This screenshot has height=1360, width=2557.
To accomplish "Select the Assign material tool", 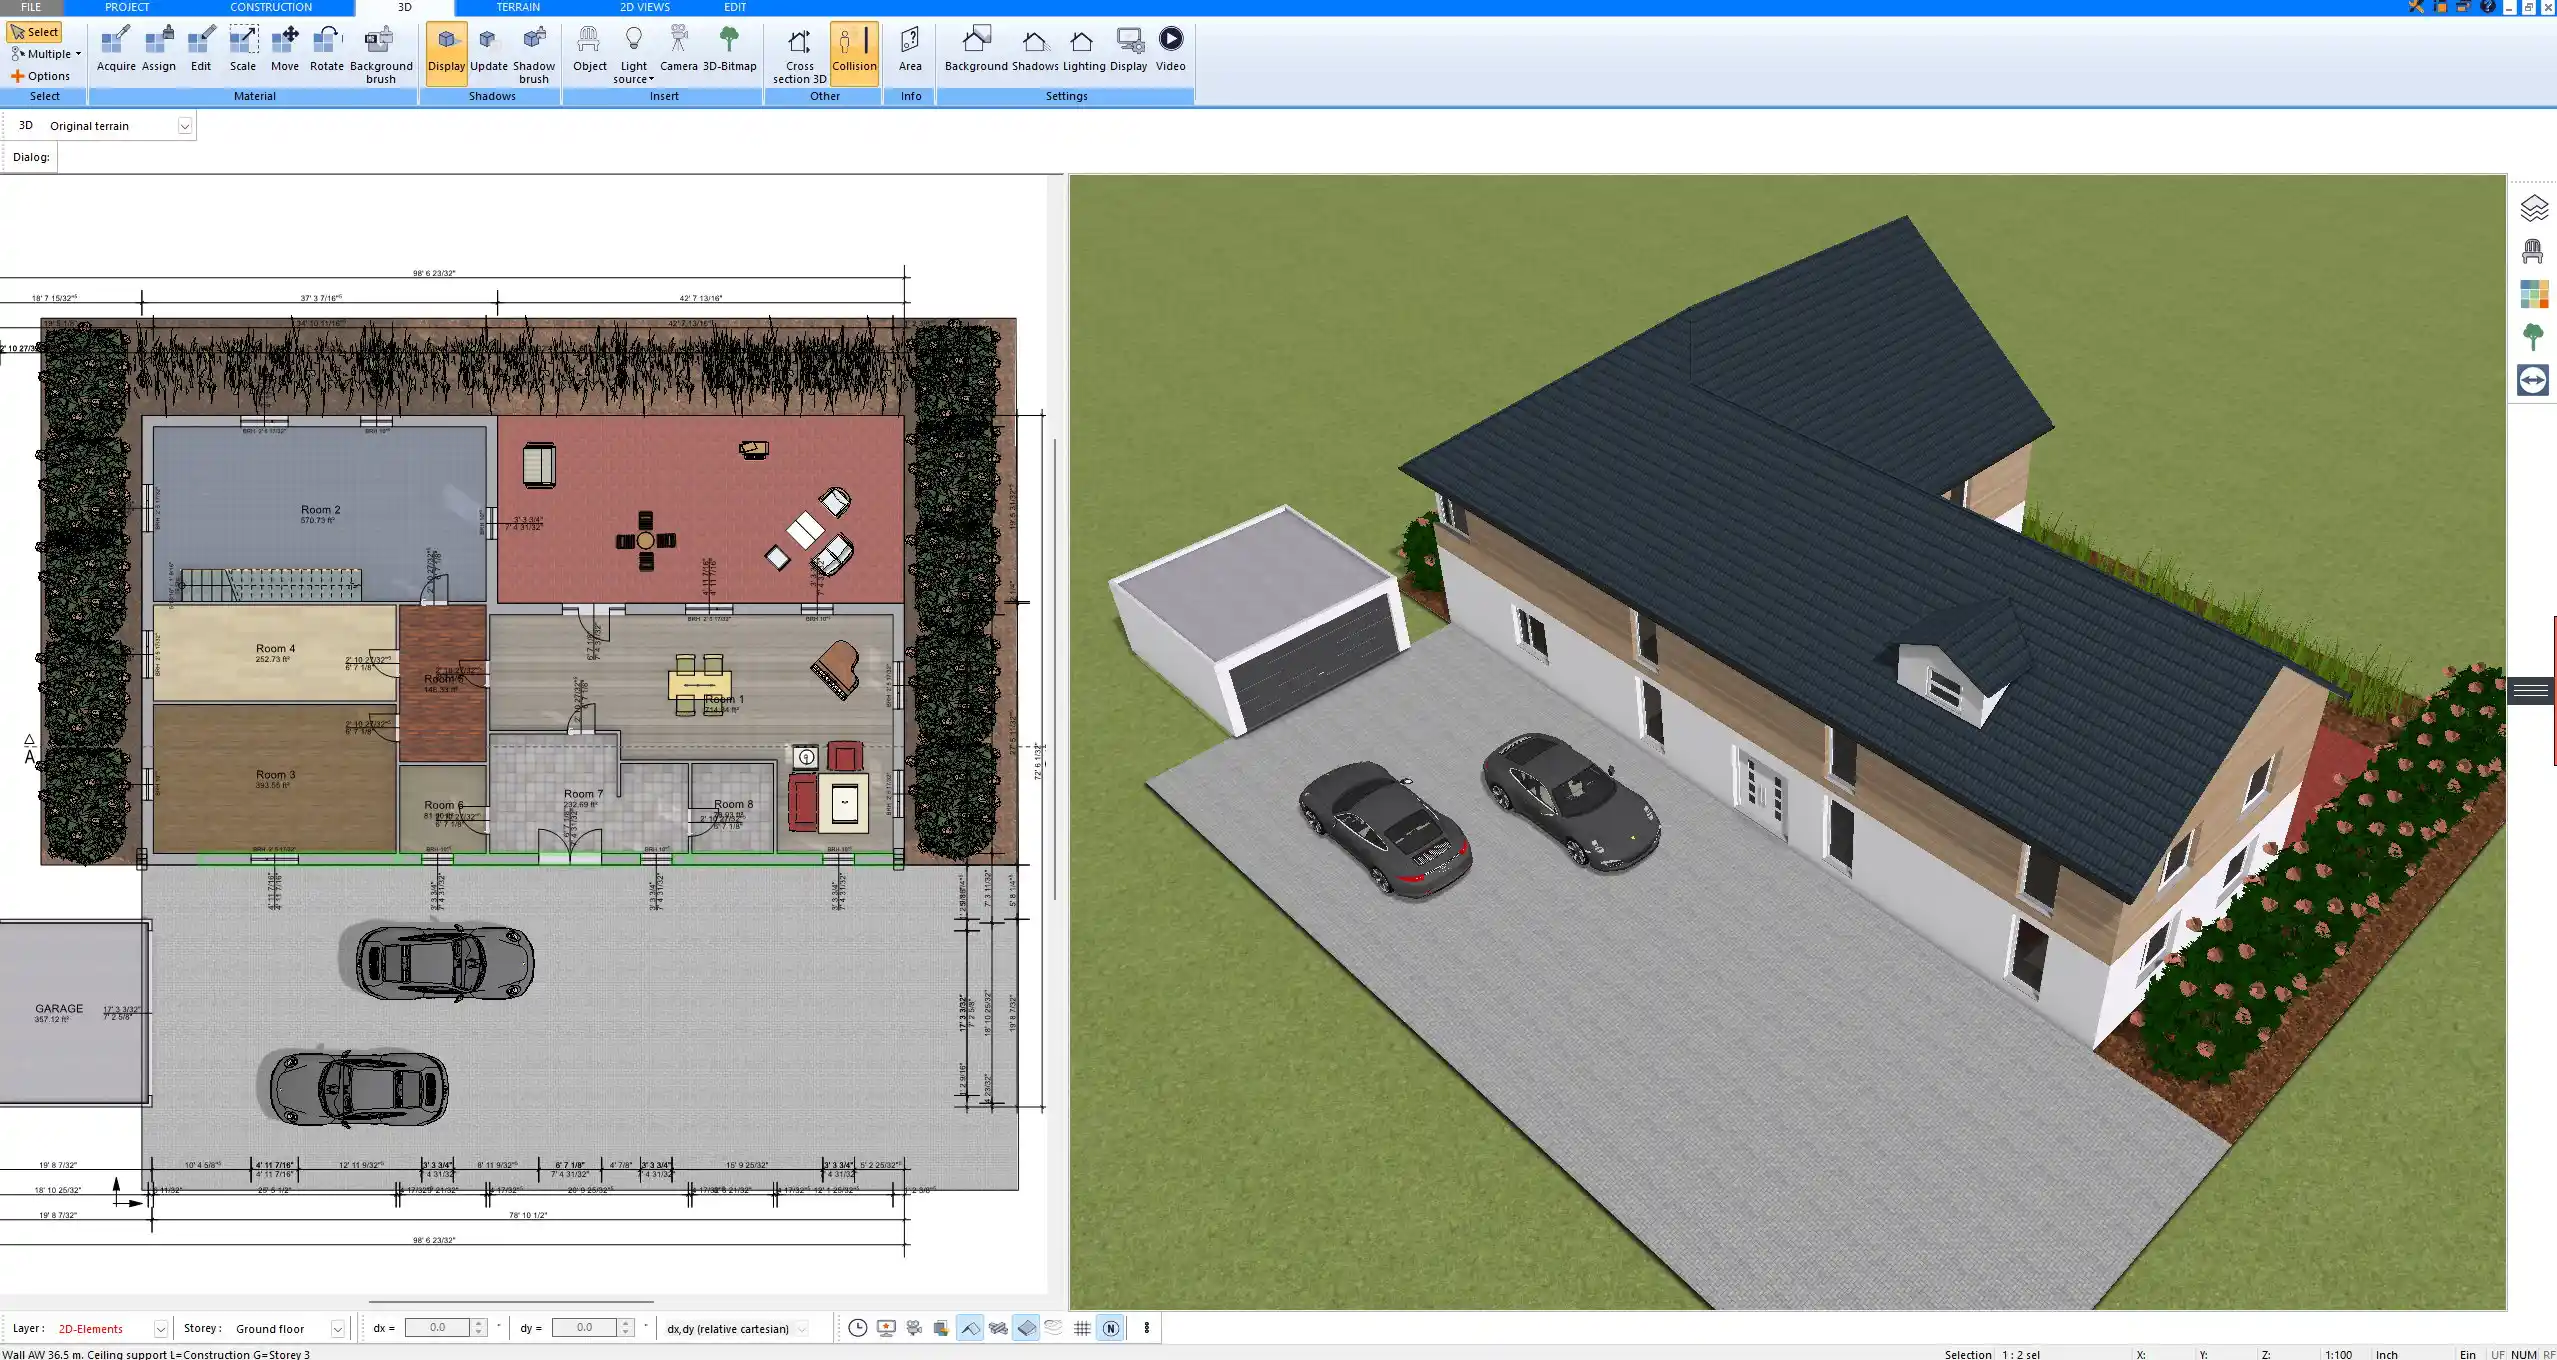I will pos(158,50).
